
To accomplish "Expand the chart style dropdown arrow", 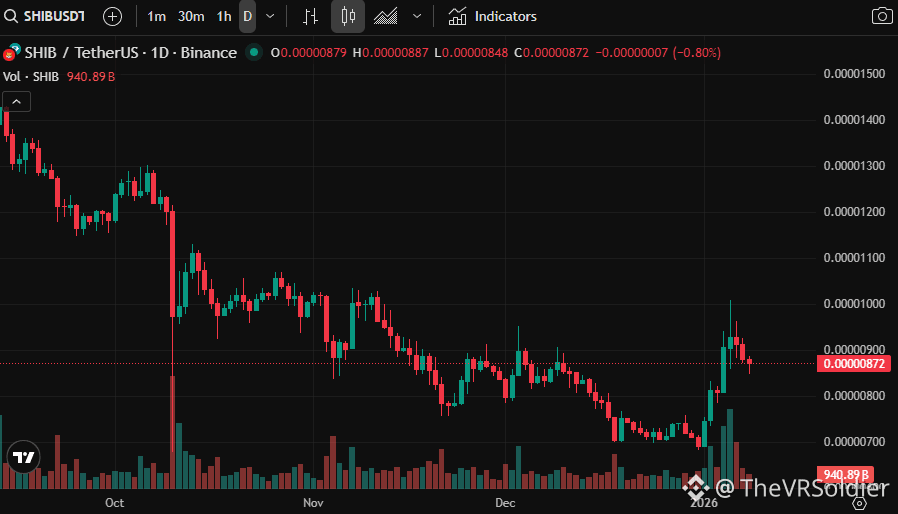I will coord(417,17).
